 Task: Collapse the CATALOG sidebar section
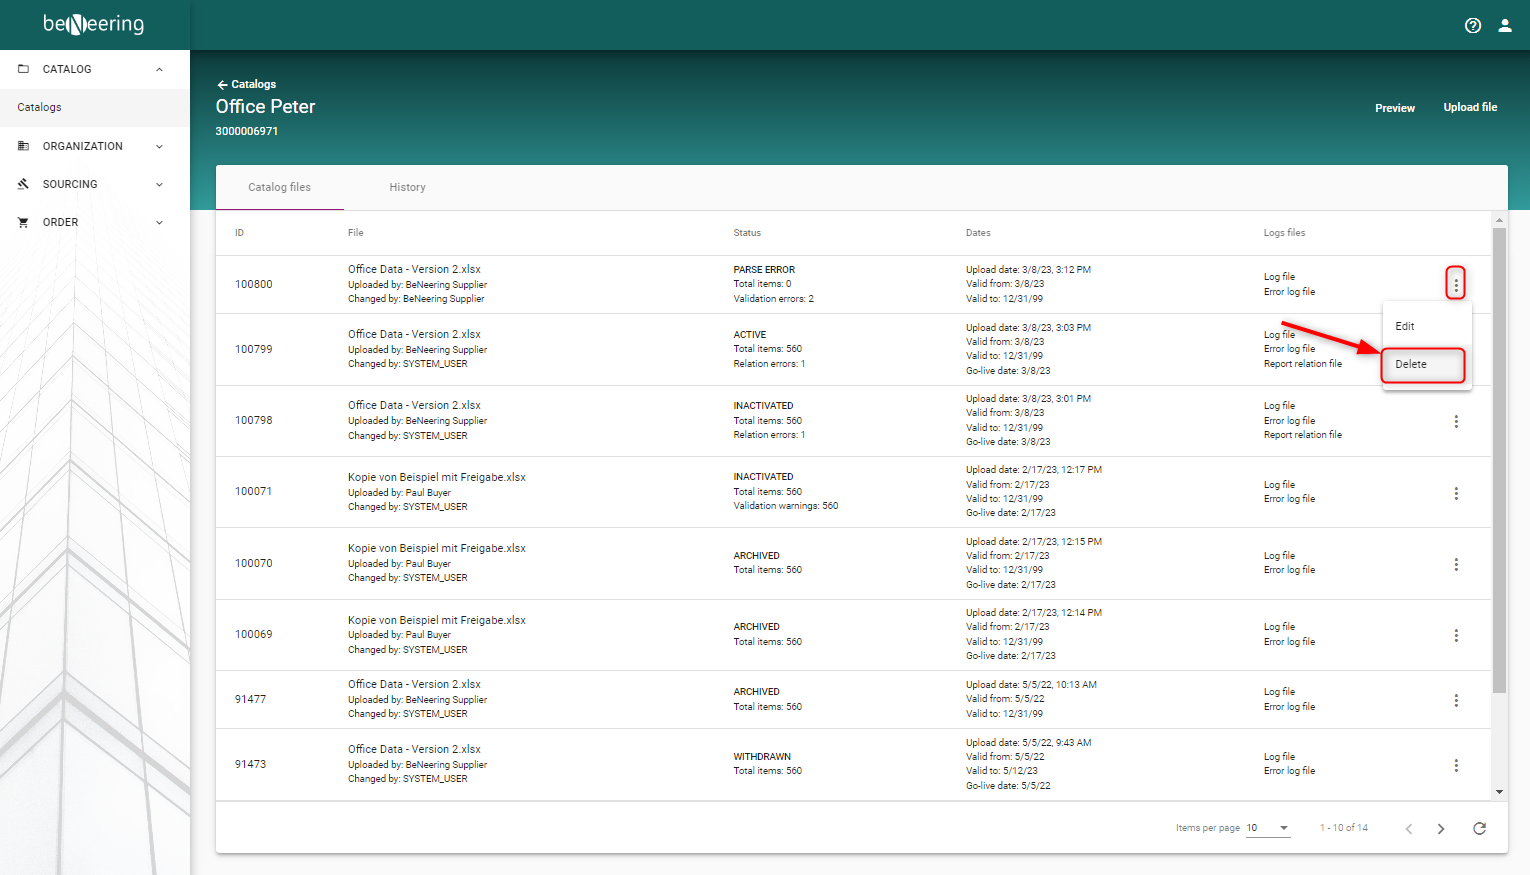click(x=158, y=68)
